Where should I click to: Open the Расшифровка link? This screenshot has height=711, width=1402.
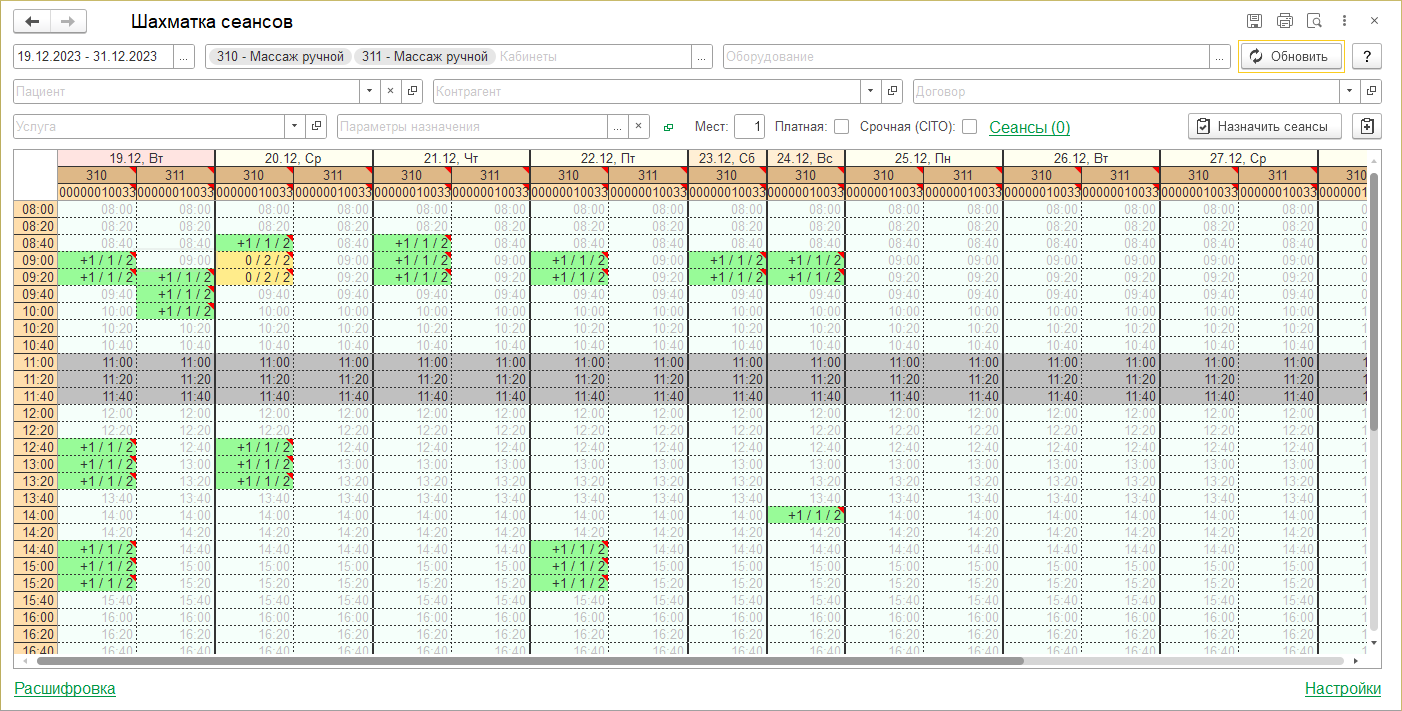[x=65, y=688]
